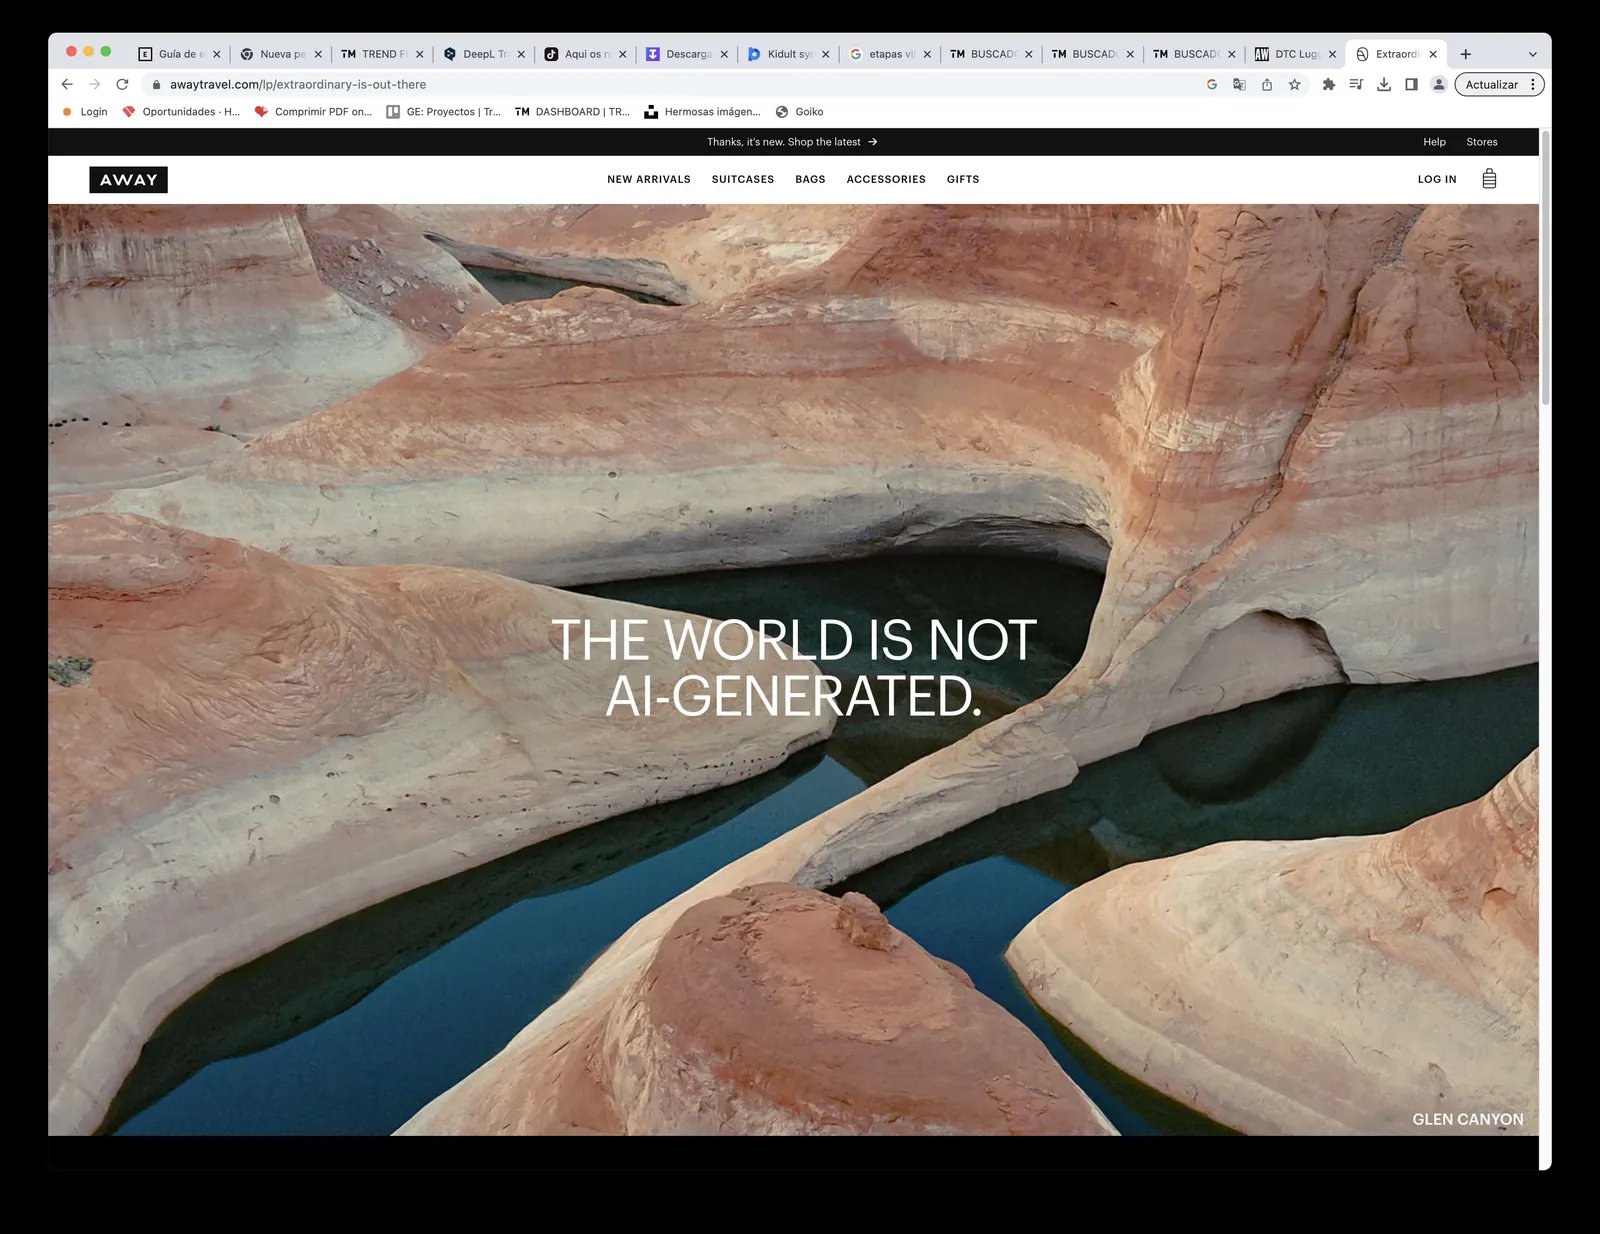This screenshot has width=1600, height=1234.
Task: Click the hero headline THE WORLD IS NOT AI-GENERATED
Action: click(794, 668)
